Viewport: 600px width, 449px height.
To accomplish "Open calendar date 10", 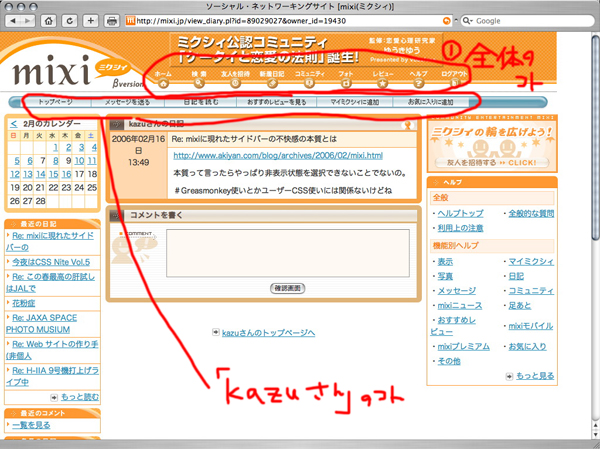I will [x=79, y=161].
